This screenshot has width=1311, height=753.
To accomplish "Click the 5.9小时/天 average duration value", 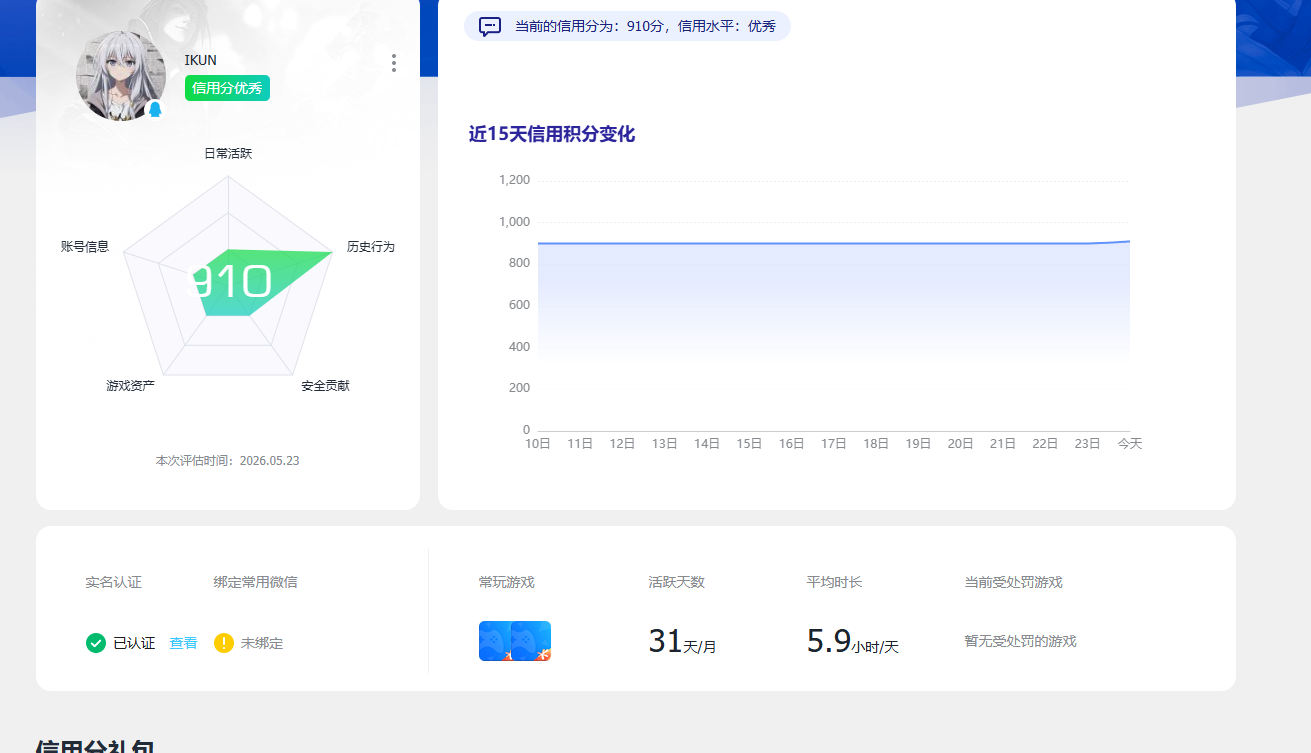I will tap(853, 641).
